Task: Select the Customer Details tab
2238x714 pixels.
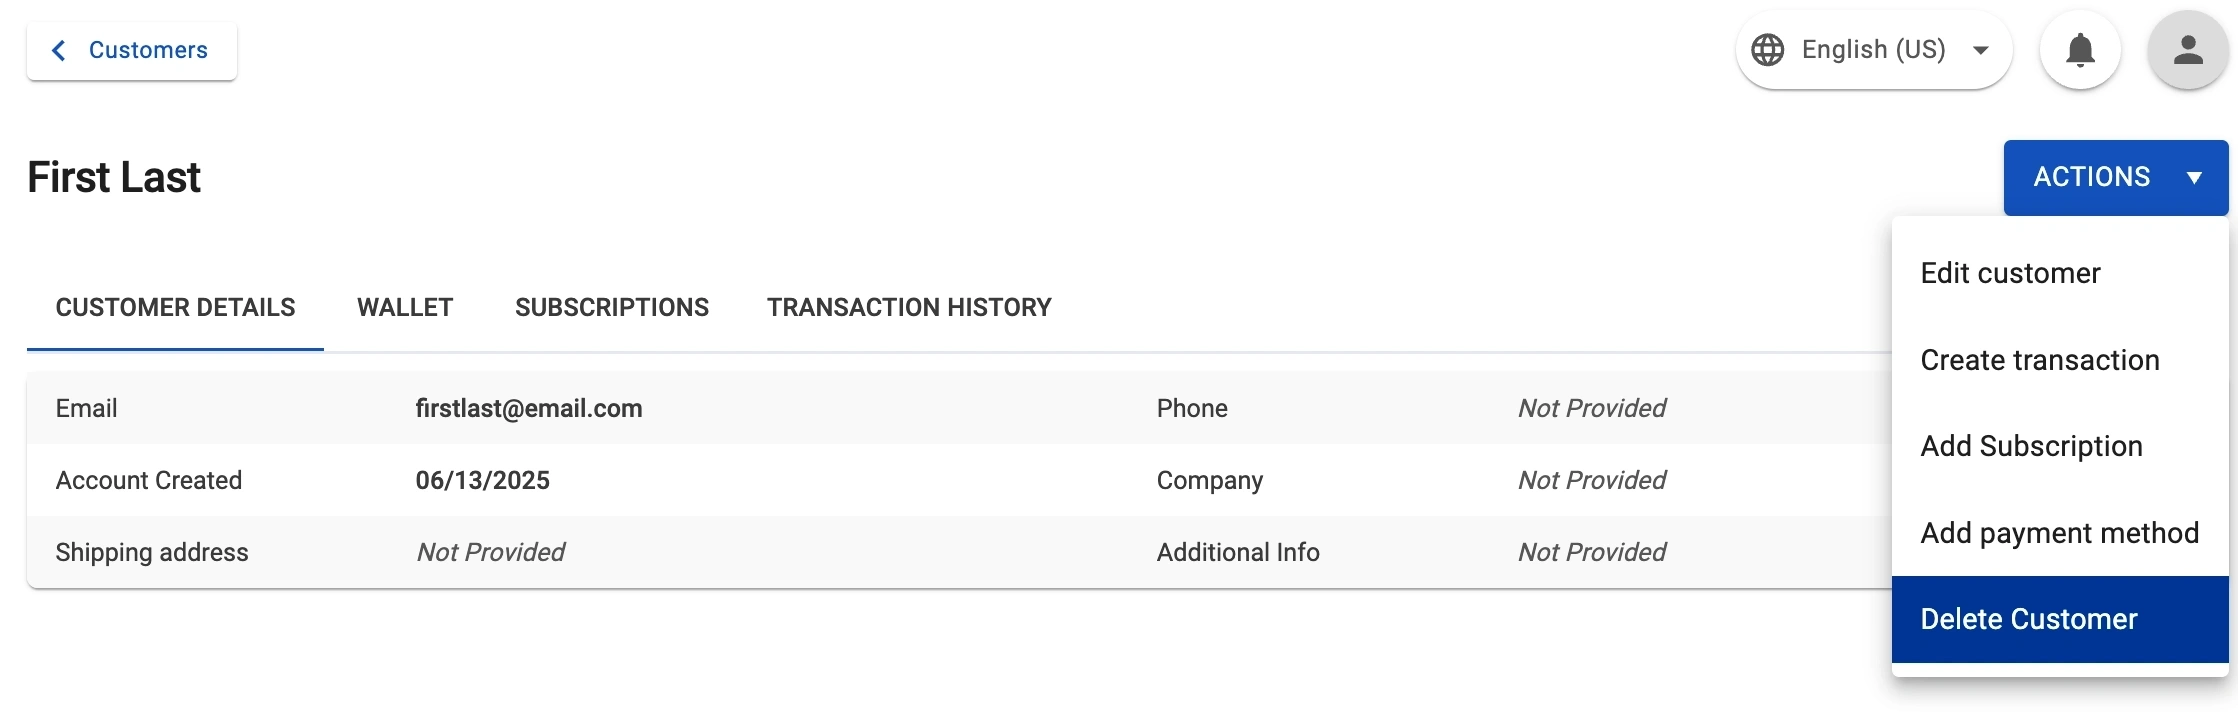Action: click(x=175, y=307)
